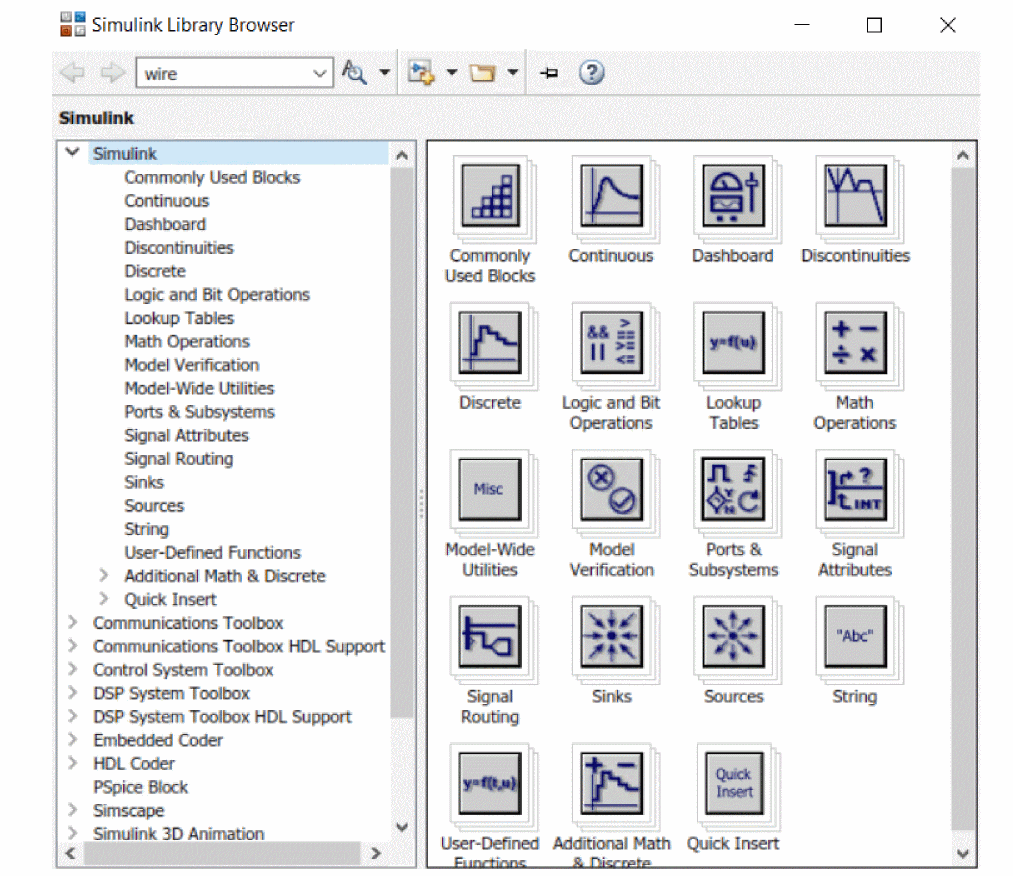Open Help with the question mark icon
The width and height of the screenshot is (1013, 876).
[592, 72]
